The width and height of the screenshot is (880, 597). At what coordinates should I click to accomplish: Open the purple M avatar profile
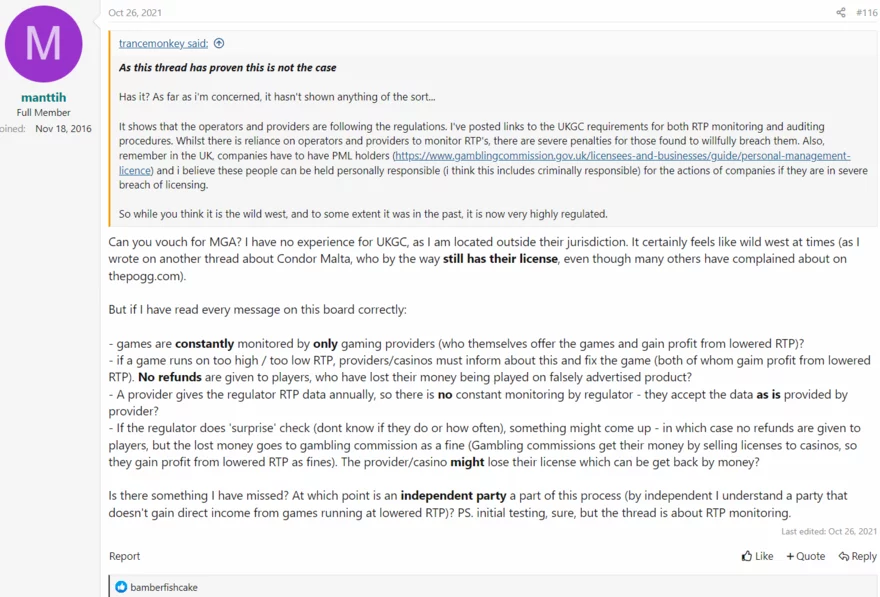point(43,44)
